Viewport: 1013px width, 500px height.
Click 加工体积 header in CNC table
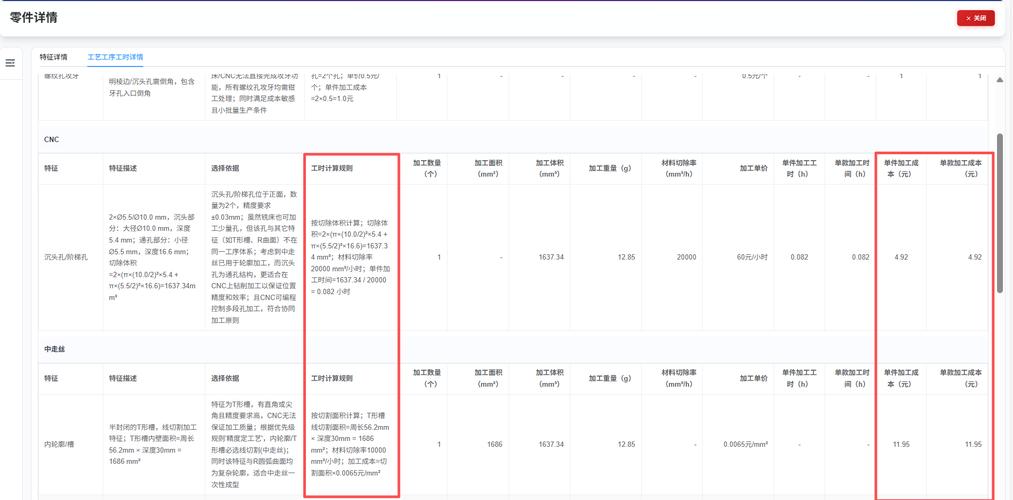coord(549,168)
